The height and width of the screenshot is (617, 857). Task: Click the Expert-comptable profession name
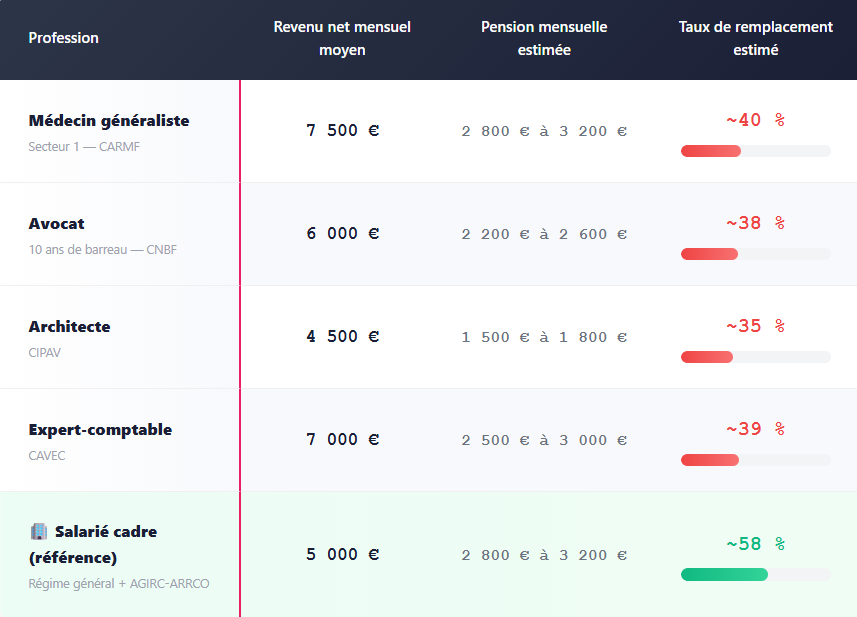point(100,430)
